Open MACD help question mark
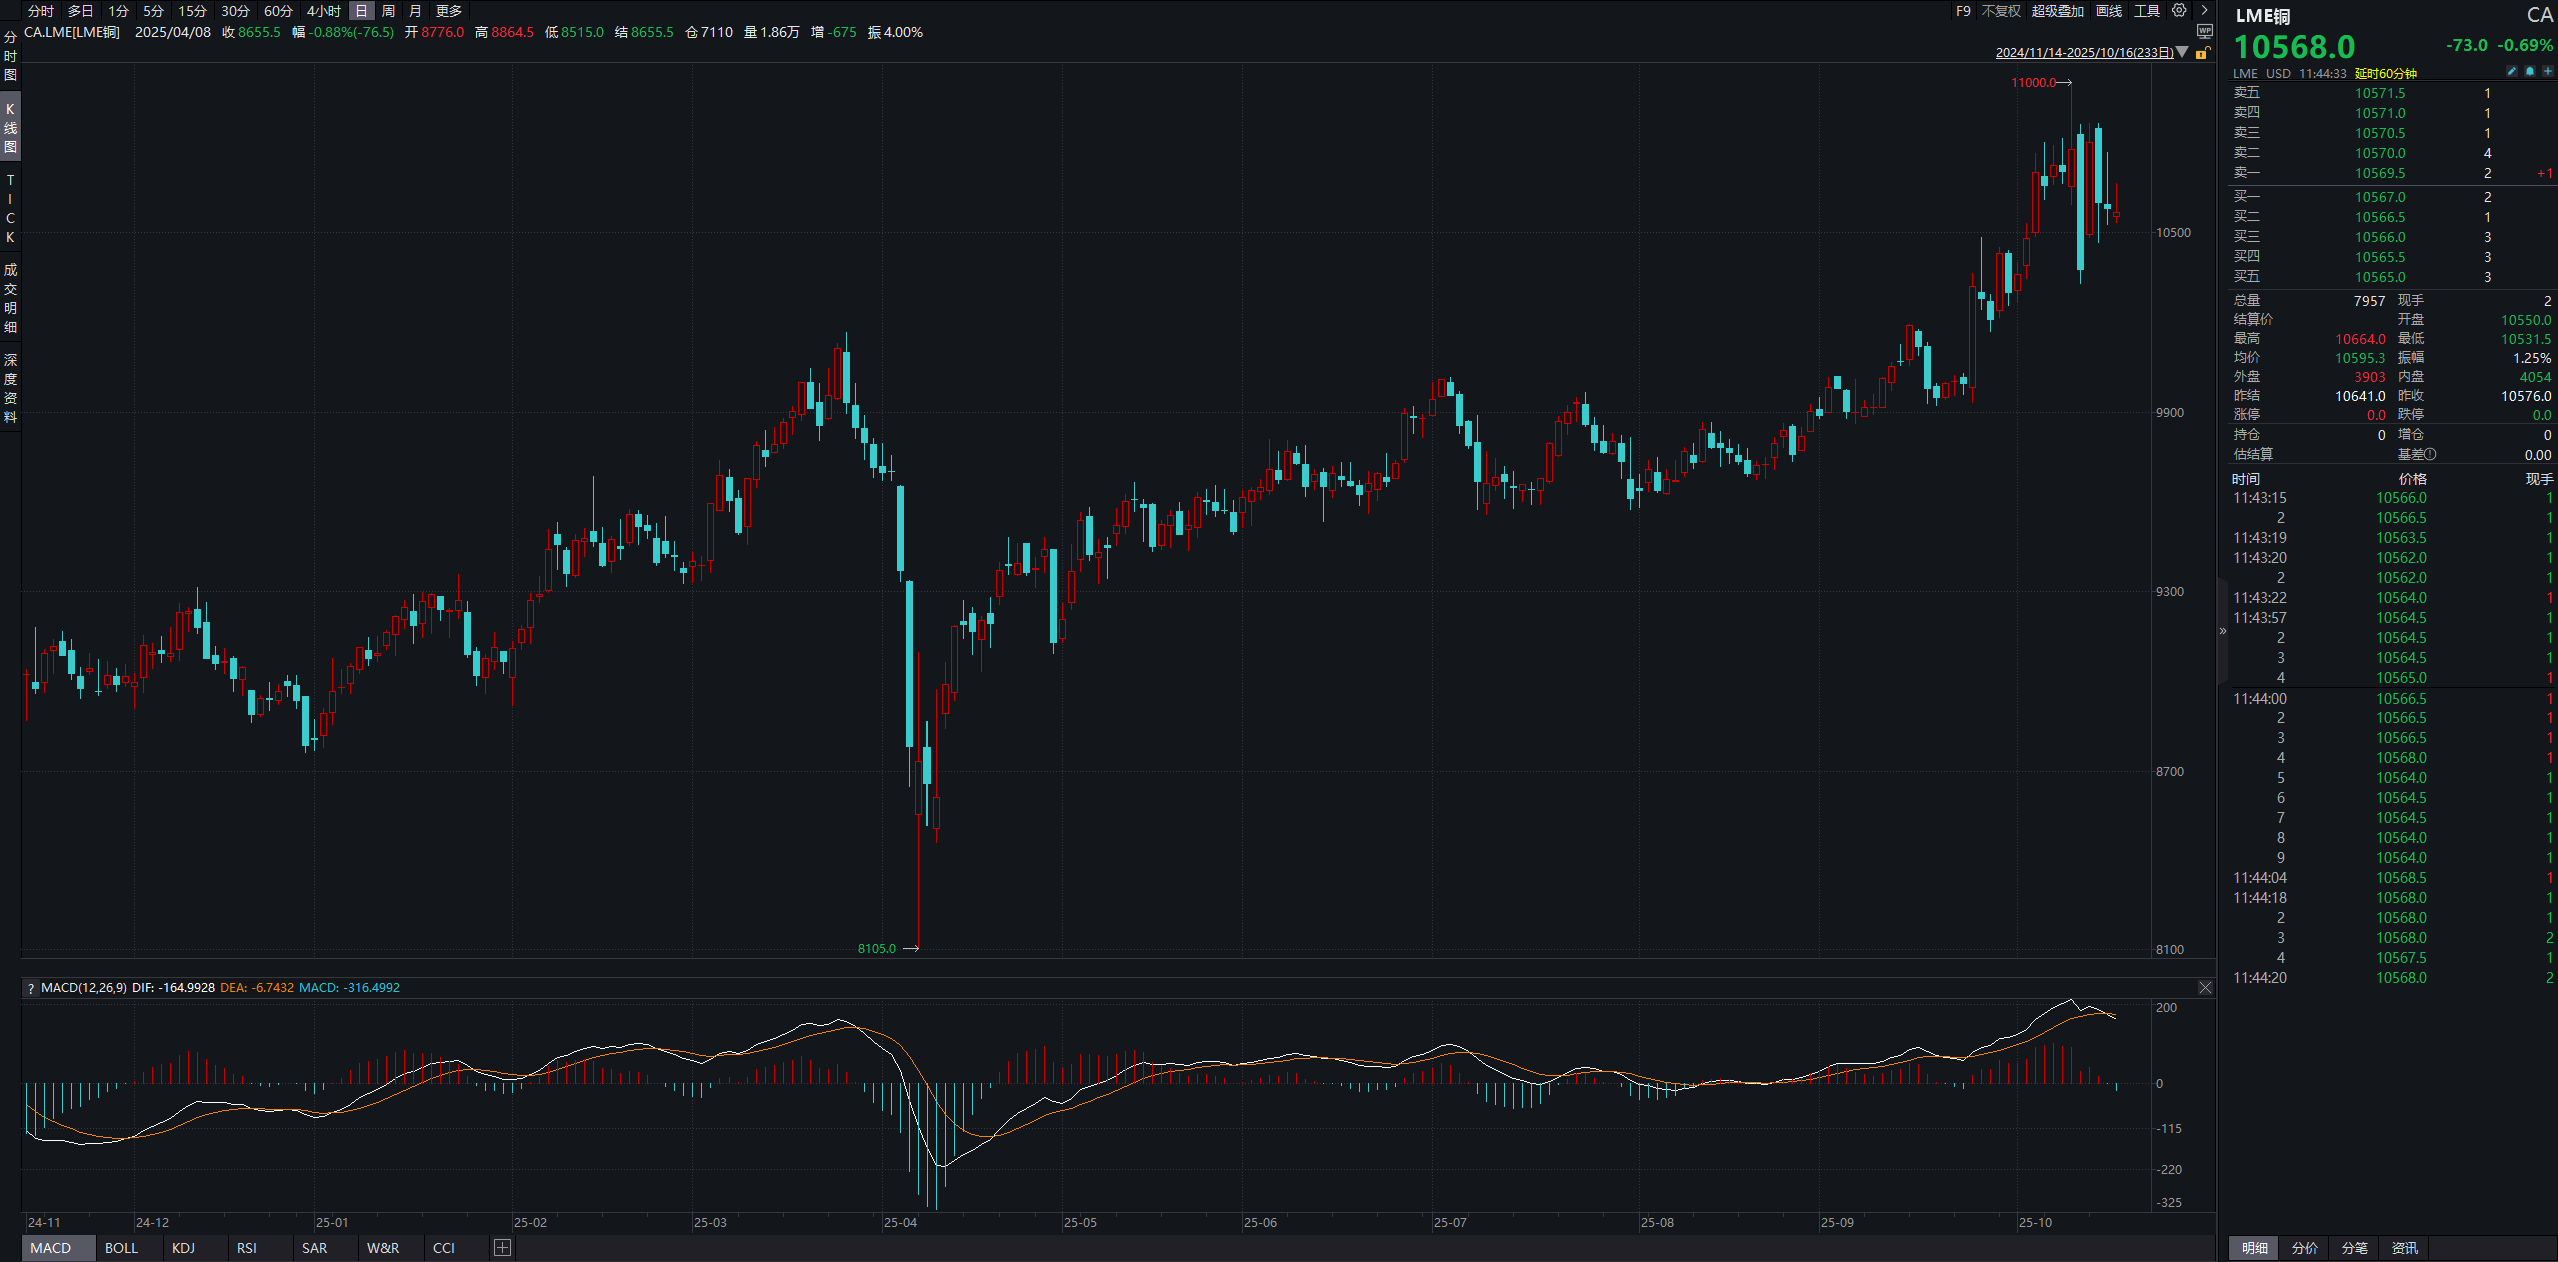The width and height of the screenshot is (2558, 1262). click(31, 988)
